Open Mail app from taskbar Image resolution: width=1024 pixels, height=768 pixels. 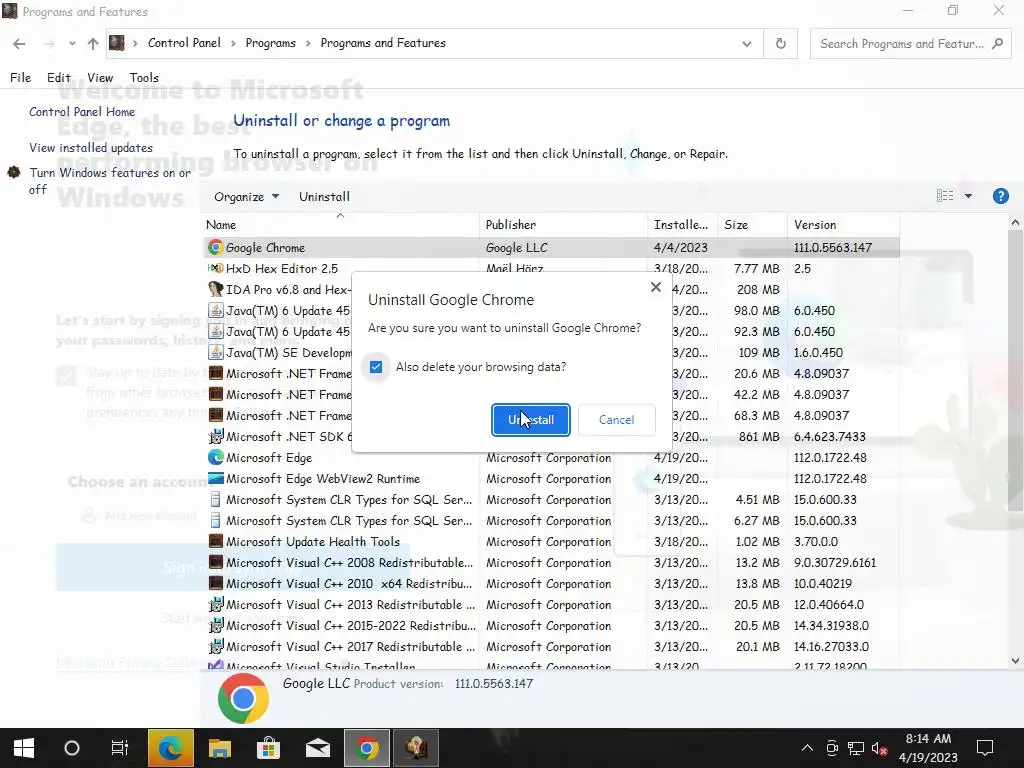click(317, 748)
